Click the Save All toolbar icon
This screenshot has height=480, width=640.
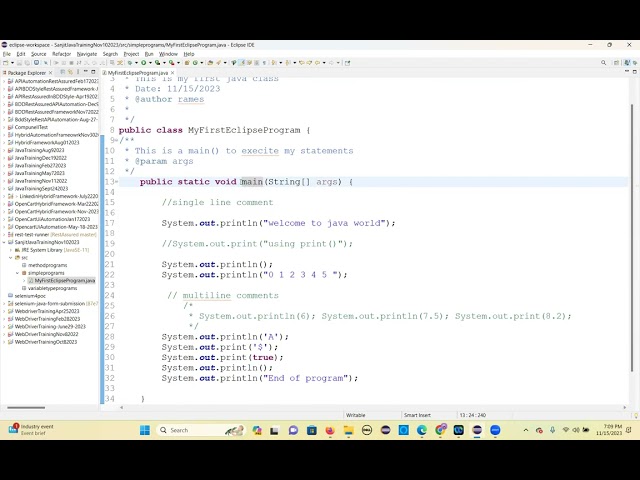click(x=27, y=63)
